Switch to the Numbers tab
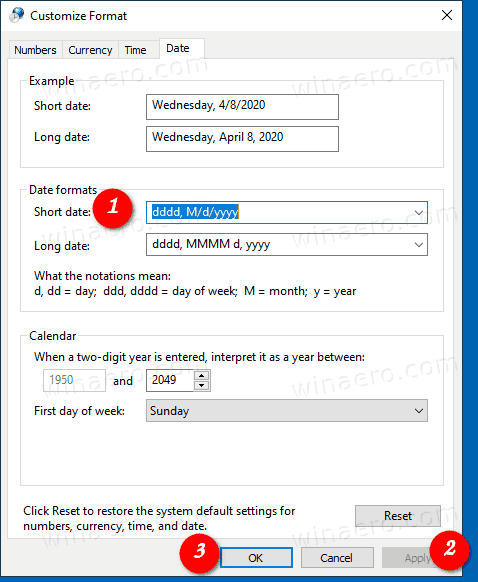The width and height of the screenshot is (478, 582). [x=35, y=50]
